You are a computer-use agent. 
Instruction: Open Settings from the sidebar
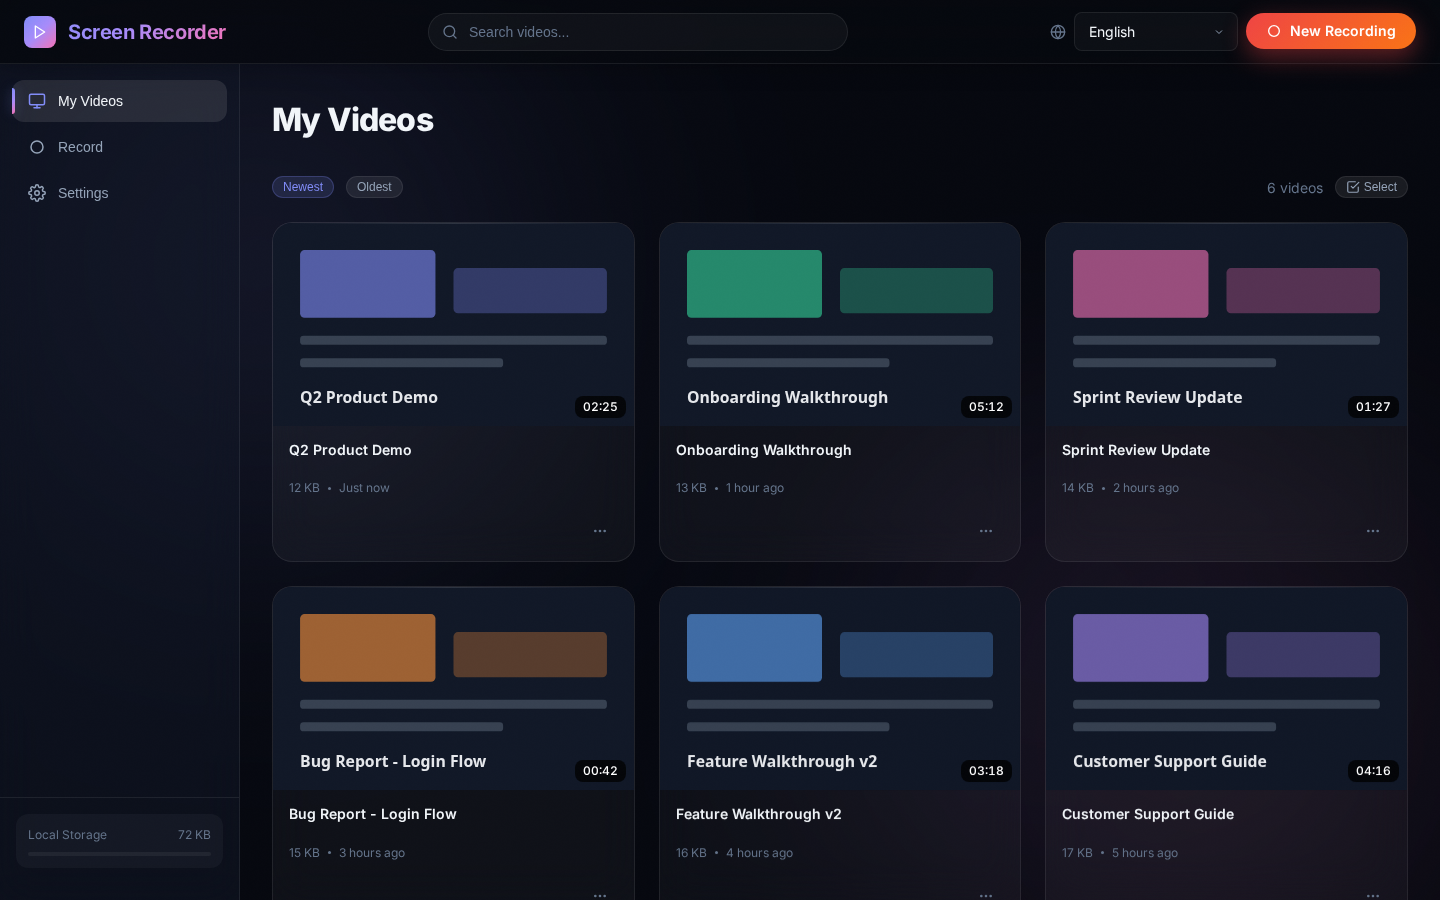coord(120,193)
